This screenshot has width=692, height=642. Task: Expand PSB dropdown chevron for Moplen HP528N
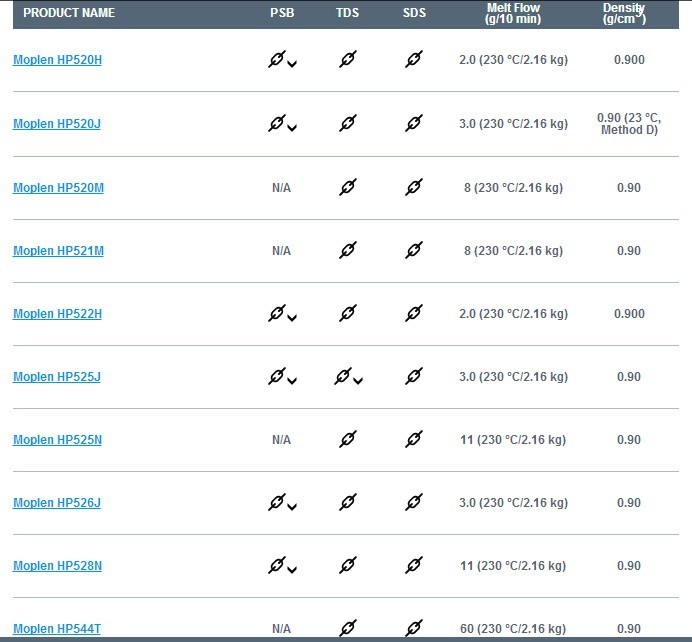pos(292,570)
